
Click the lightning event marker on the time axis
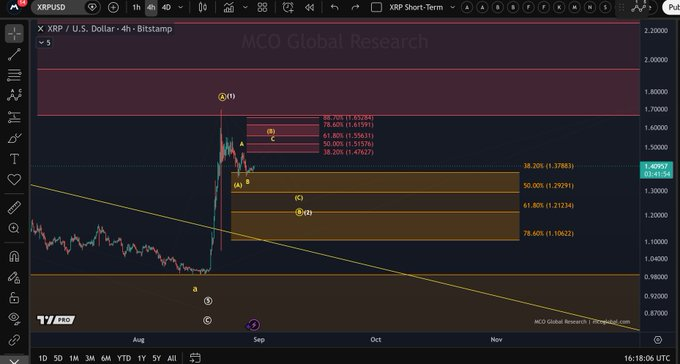(254, 325)
